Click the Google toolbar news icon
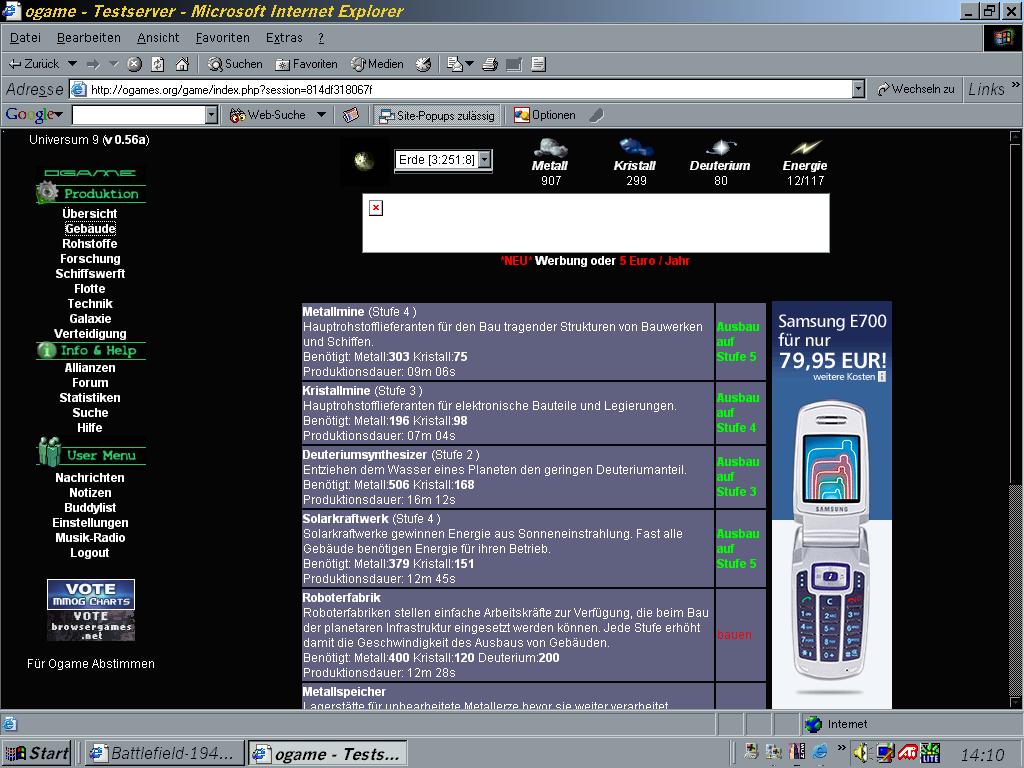Screen dimensions: 1024x768 (x=351, y=116)
